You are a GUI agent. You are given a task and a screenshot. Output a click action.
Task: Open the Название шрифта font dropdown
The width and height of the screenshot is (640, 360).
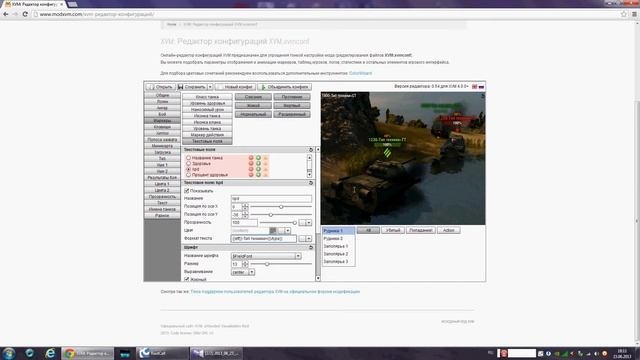[x=298, y=256]
